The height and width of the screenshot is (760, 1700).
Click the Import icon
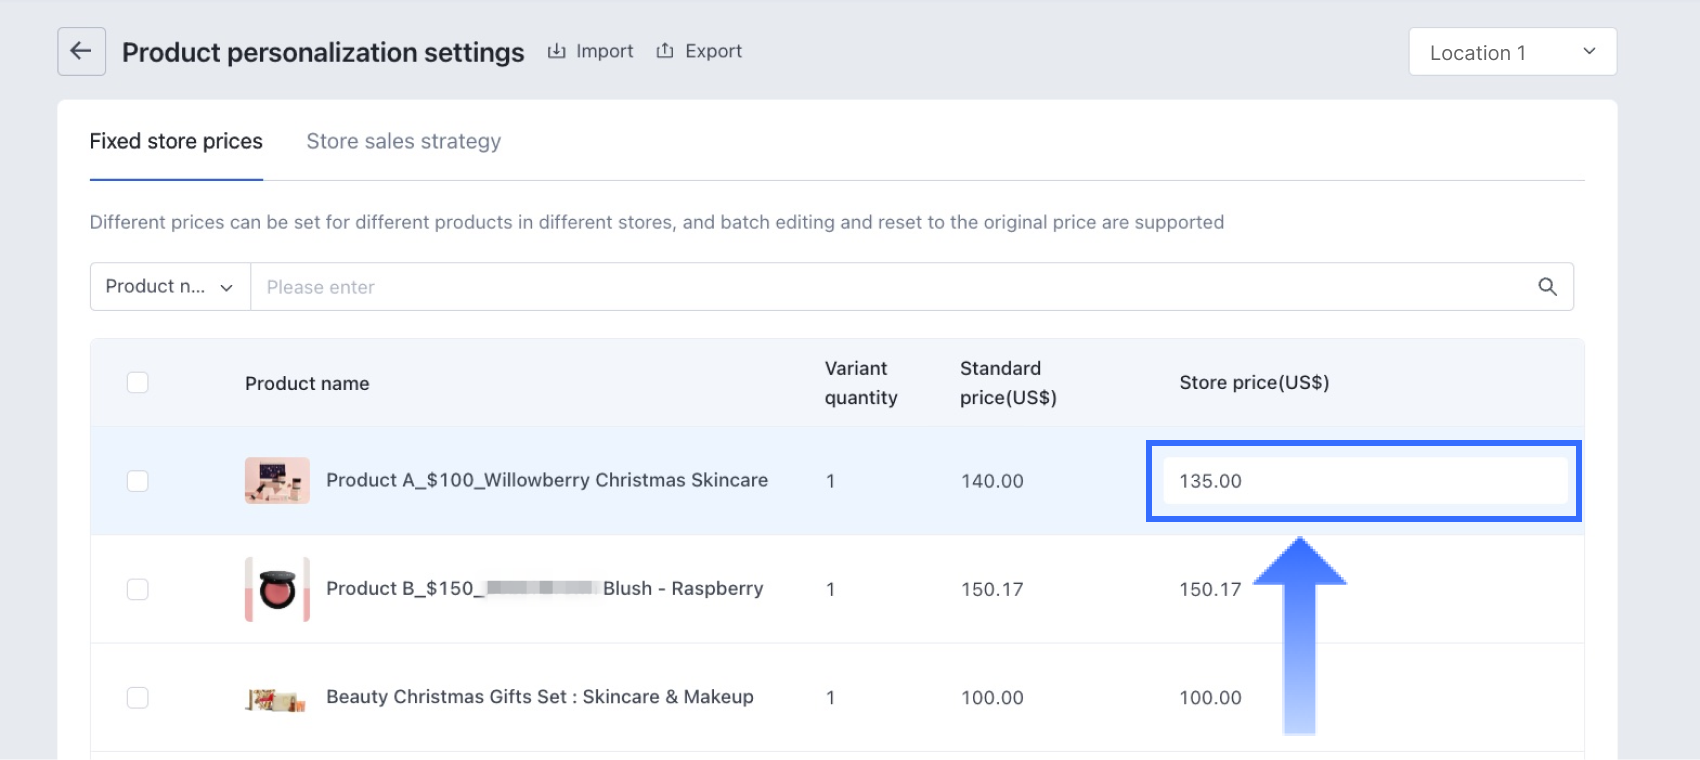556,51
